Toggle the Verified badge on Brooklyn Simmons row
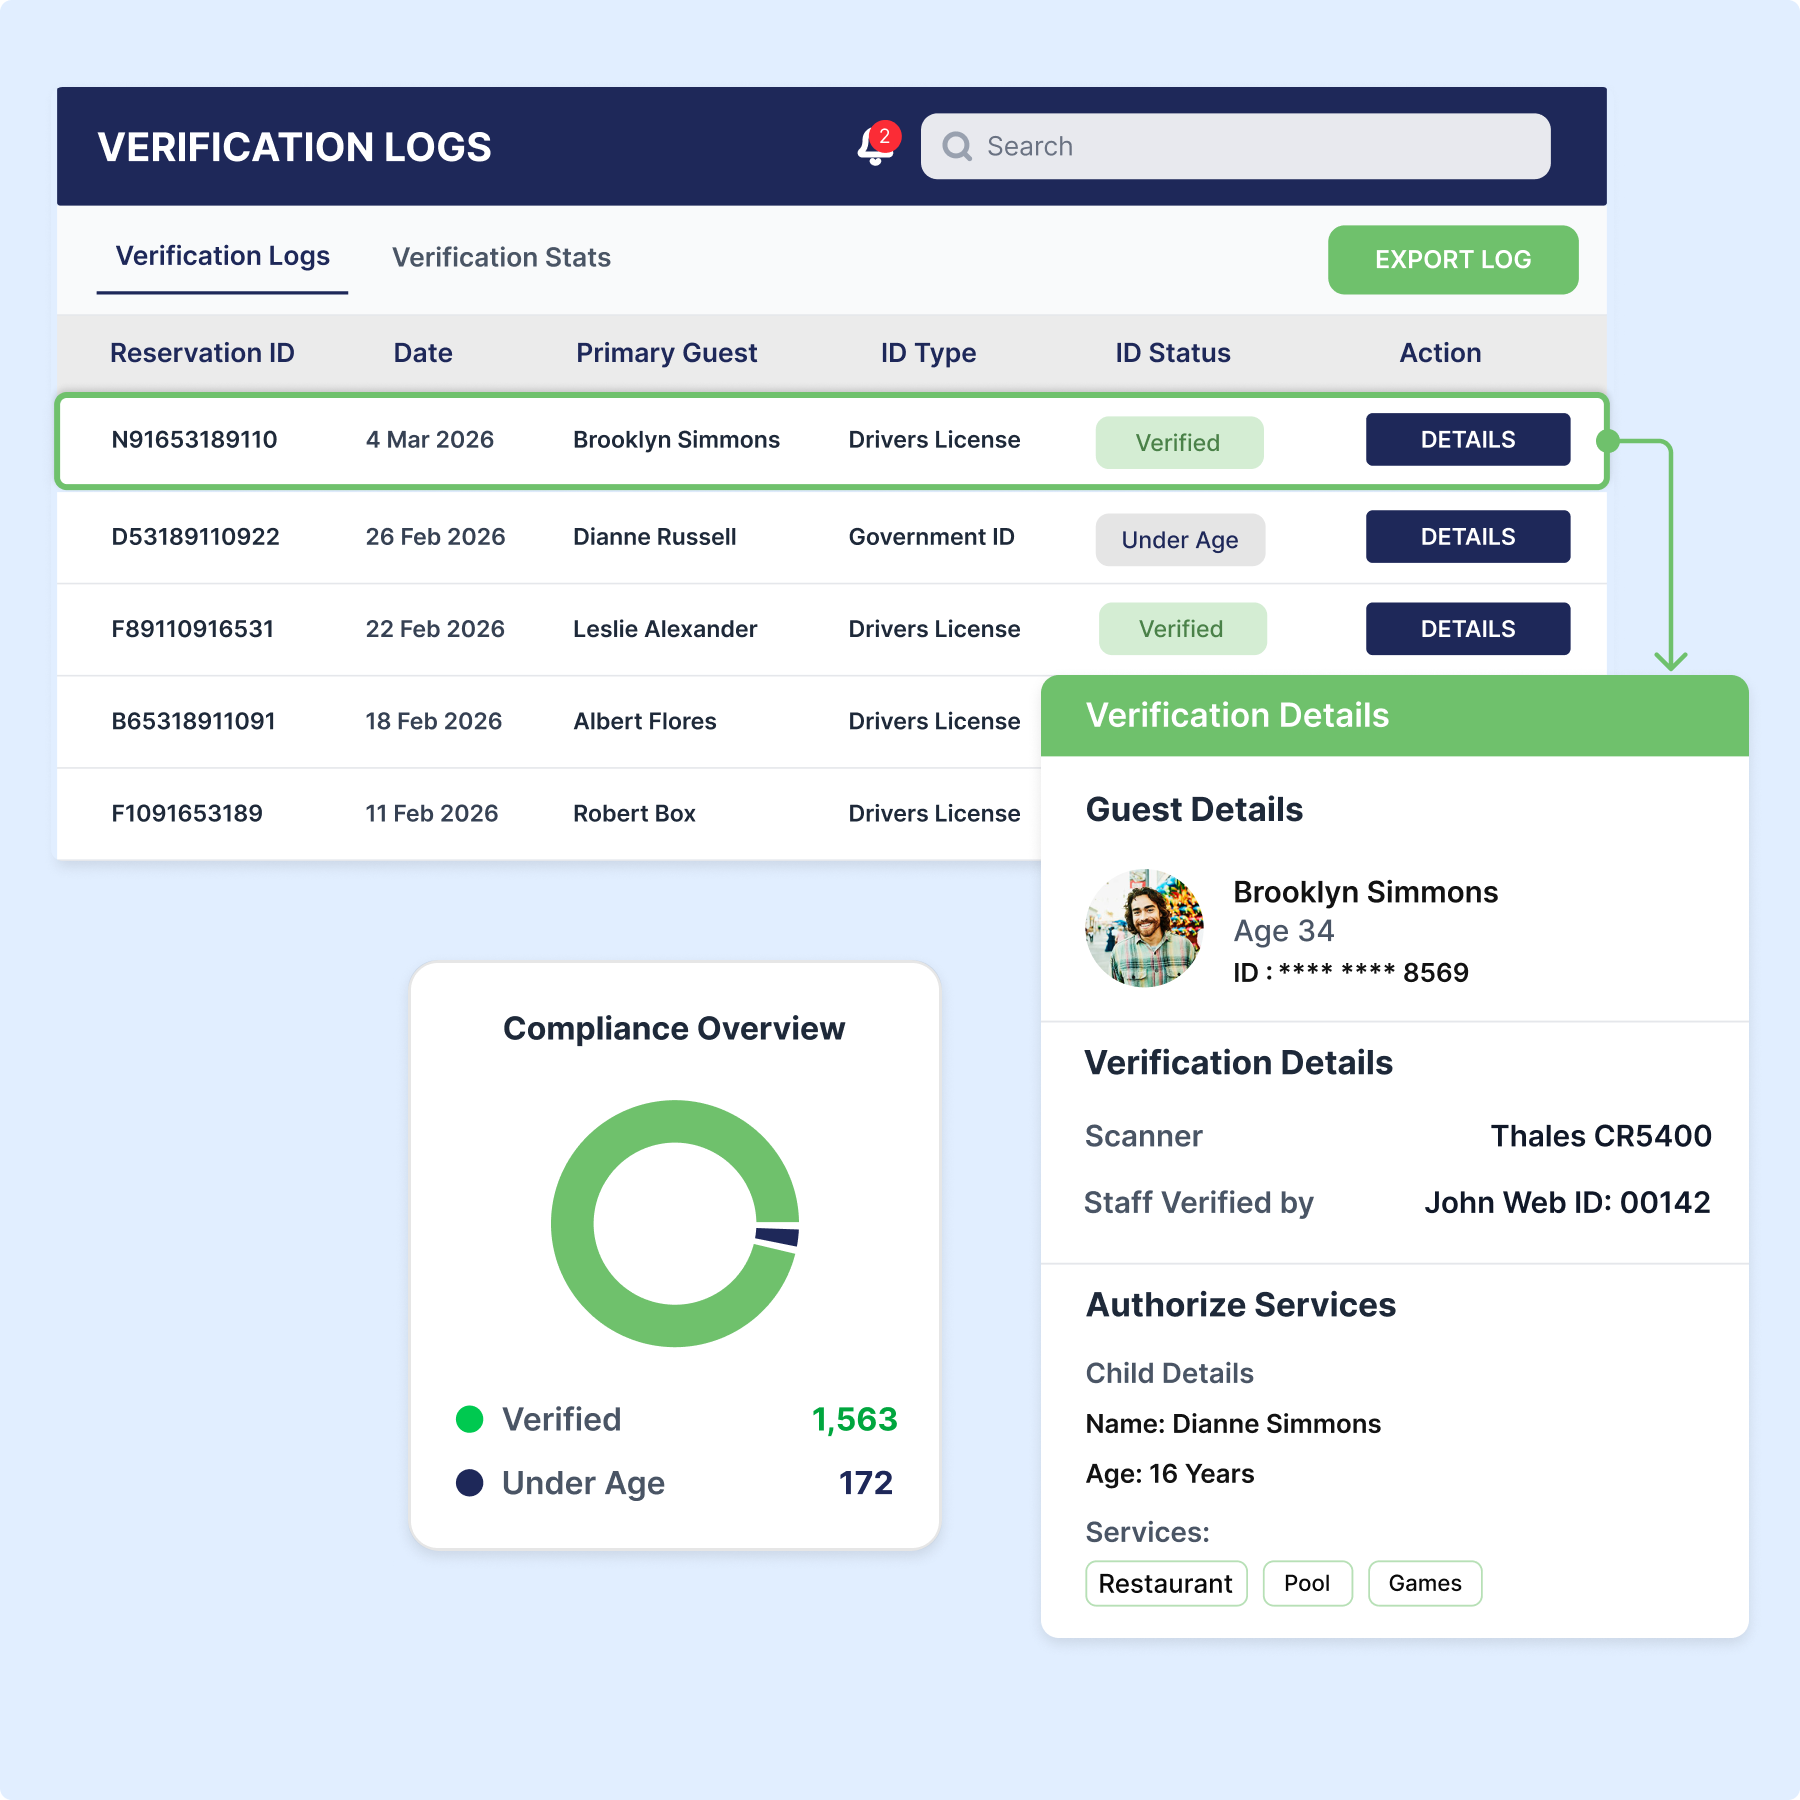1800x1800 pixels. 1179,442
